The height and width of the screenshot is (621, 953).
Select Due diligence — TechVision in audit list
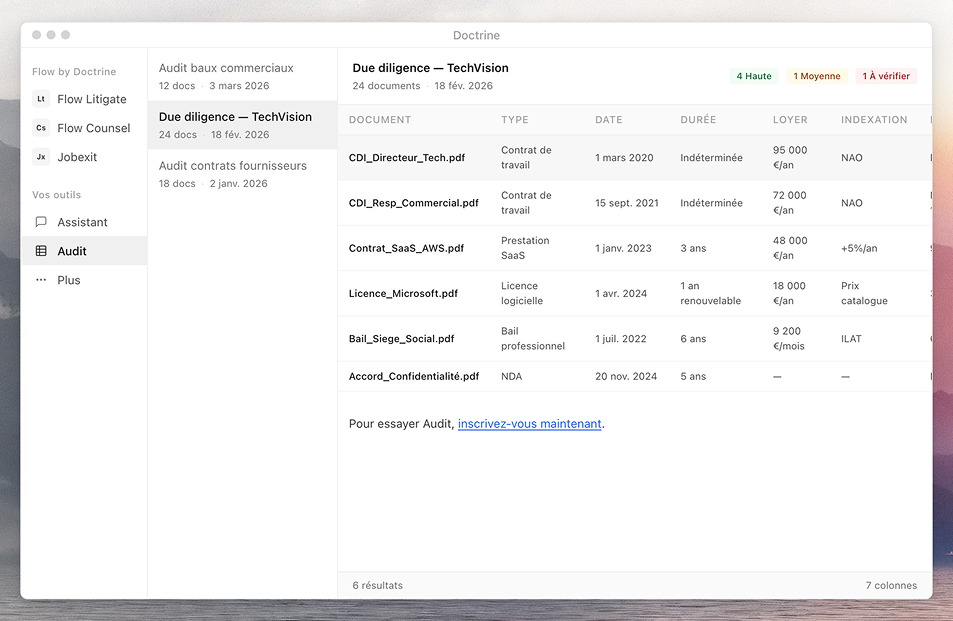coord(242,125)
